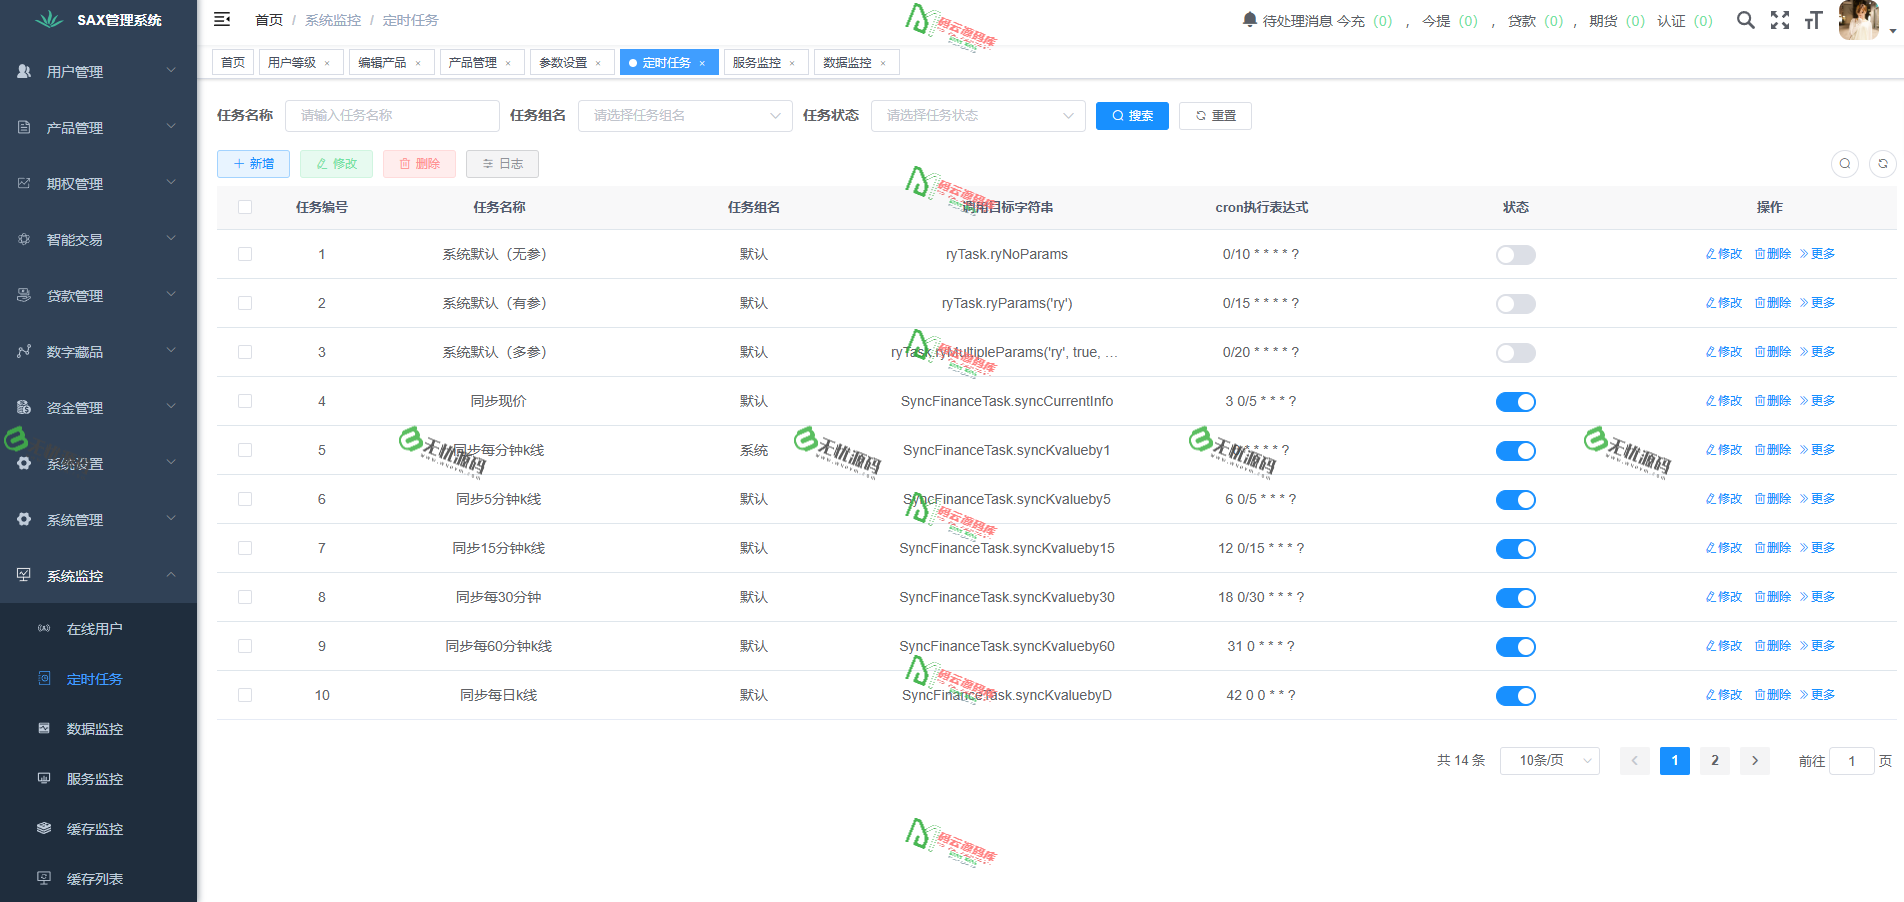Open 缓存监控 from the sidebar

click(x=94, y=828)
